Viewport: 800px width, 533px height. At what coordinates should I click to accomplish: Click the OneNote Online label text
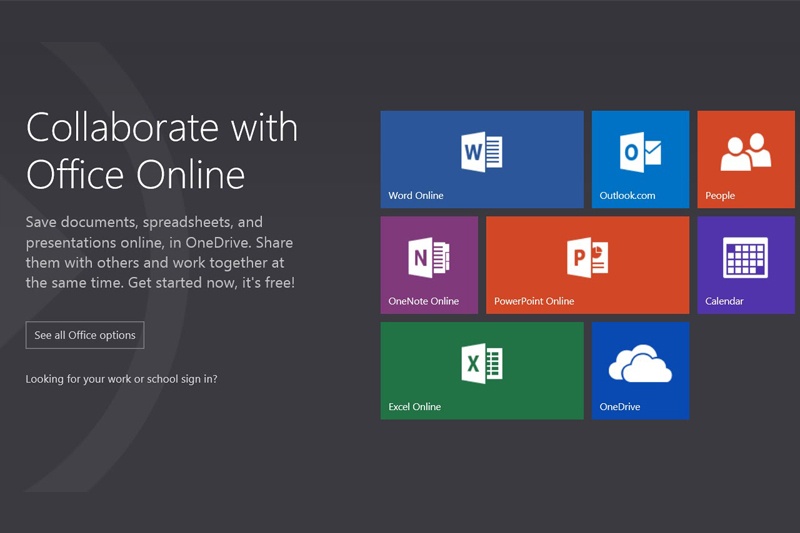click(423, 301)
